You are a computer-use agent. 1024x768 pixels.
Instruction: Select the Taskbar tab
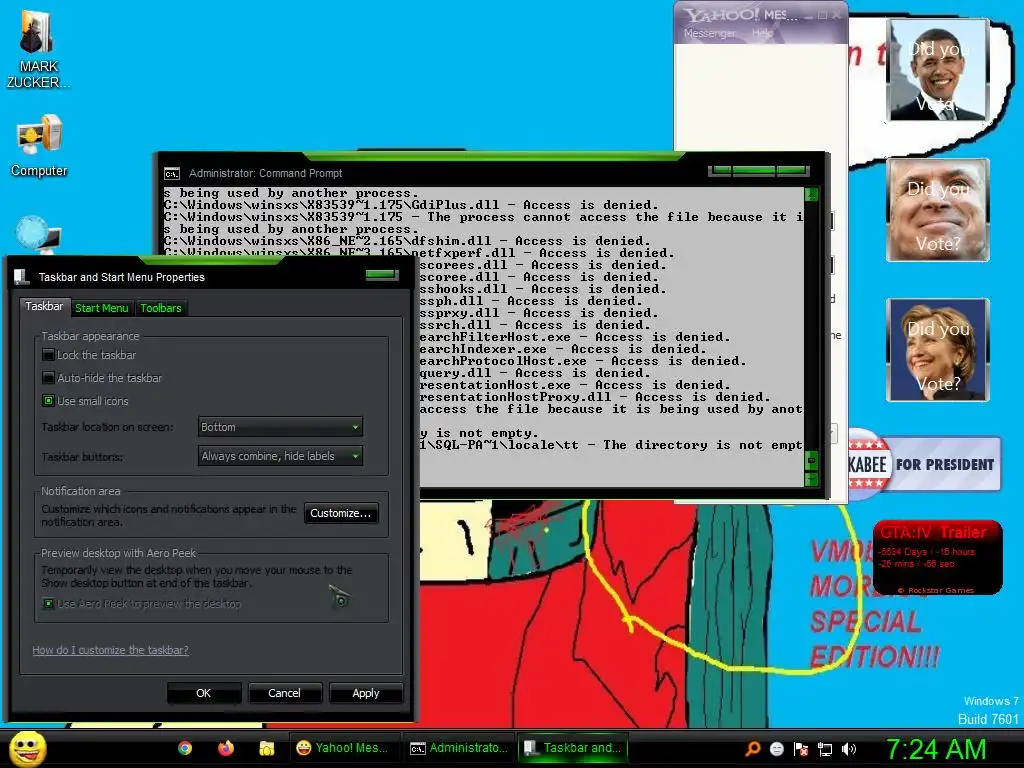tap(44, 306)
